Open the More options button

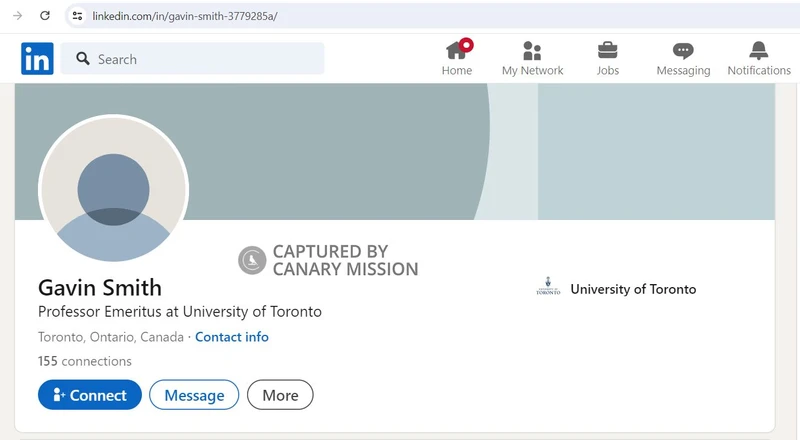280,395
